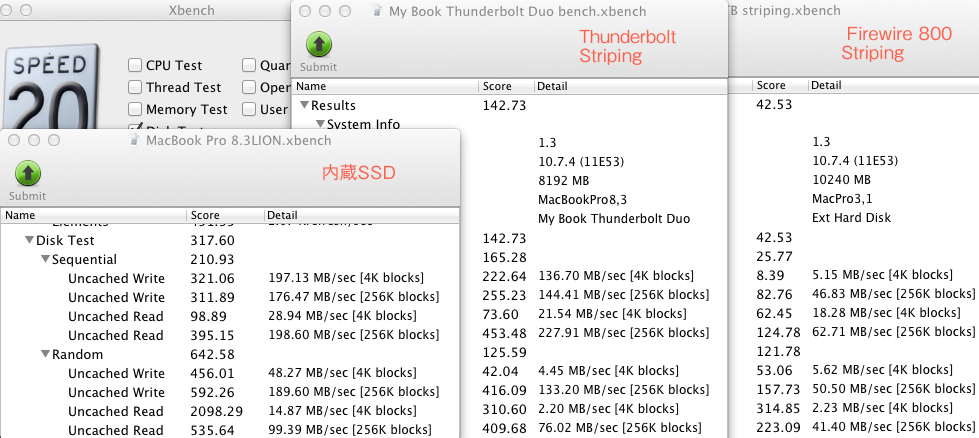This screenshot has height=438, width=979.
Task: Click Detail column header in the striping.xbench window
Action: (x=893, y=85)
